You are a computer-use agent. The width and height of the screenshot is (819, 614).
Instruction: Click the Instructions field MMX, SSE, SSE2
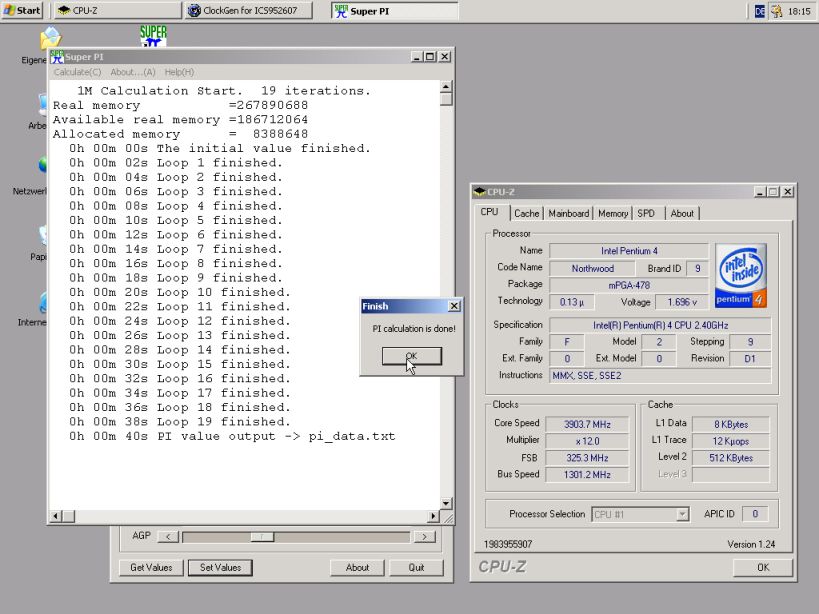click(x=660, y=375)
